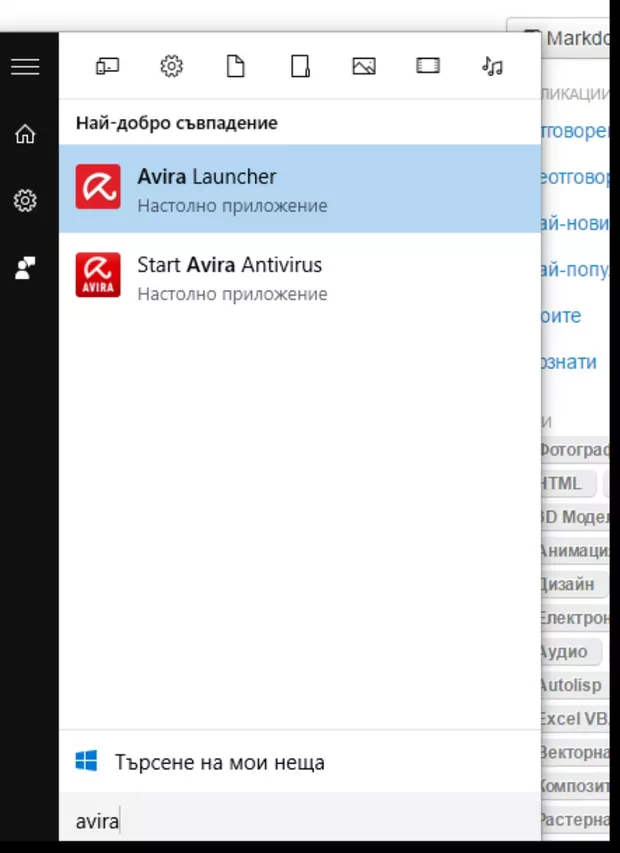The height and width of the screenshot is (853, 620).
Task: Open the hamburger menu in the search sidebar
Action: pyautogui.click(x=25, y=67)
